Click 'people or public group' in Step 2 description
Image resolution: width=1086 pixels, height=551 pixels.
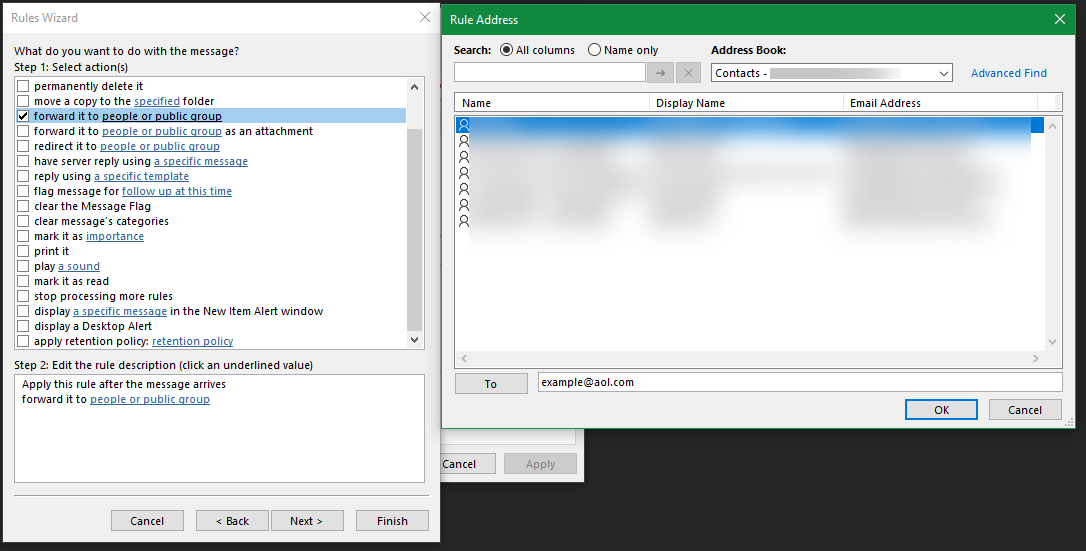tap(150, 399)
